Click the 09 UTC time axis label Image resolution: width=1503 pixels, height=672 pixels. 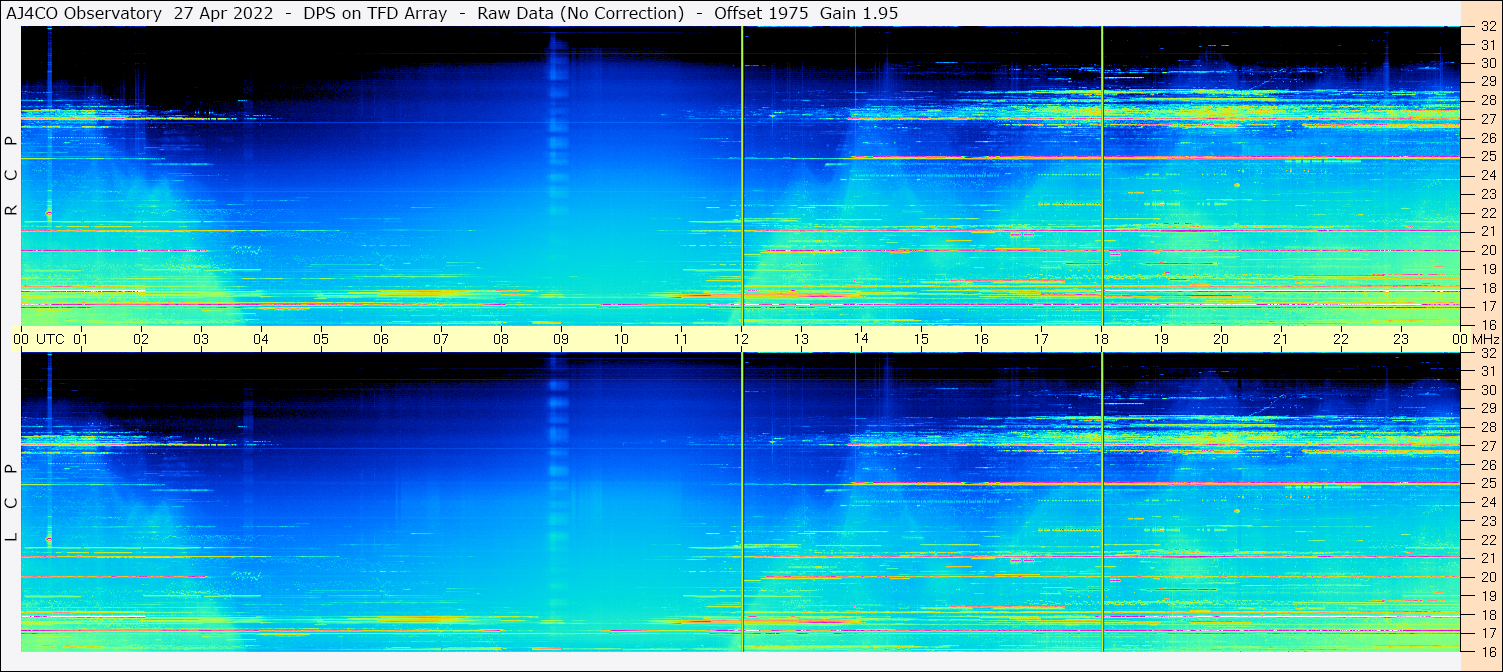coord(561,339)
